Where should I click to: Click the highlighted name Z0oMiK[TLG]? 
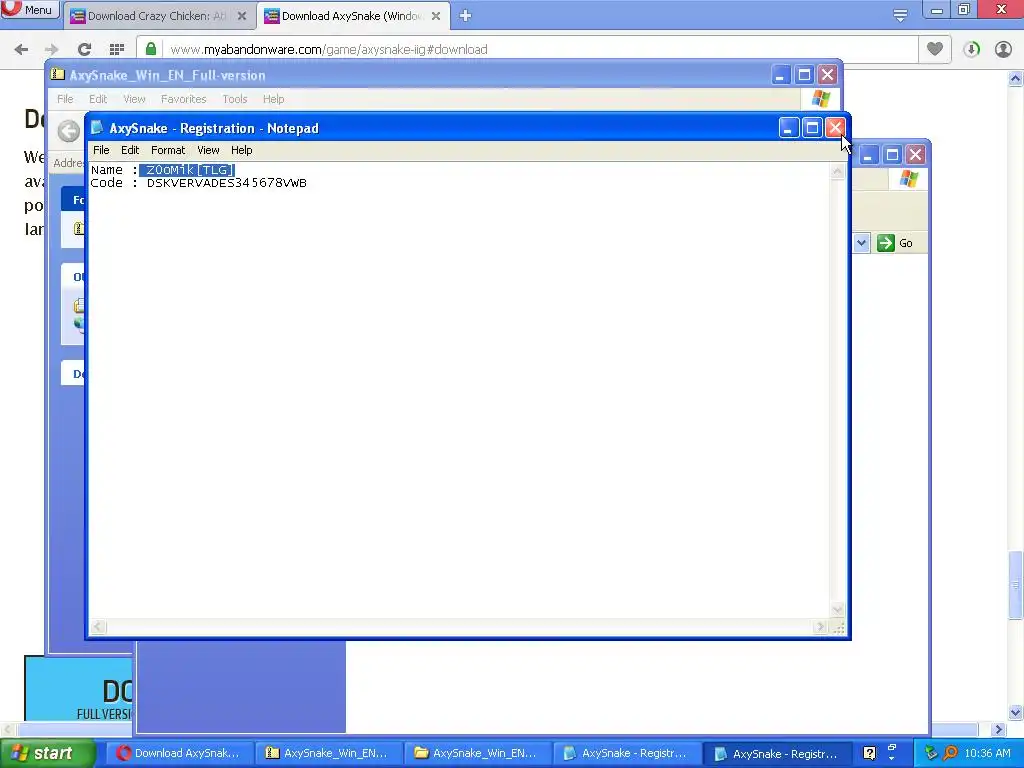pos(187,170)
